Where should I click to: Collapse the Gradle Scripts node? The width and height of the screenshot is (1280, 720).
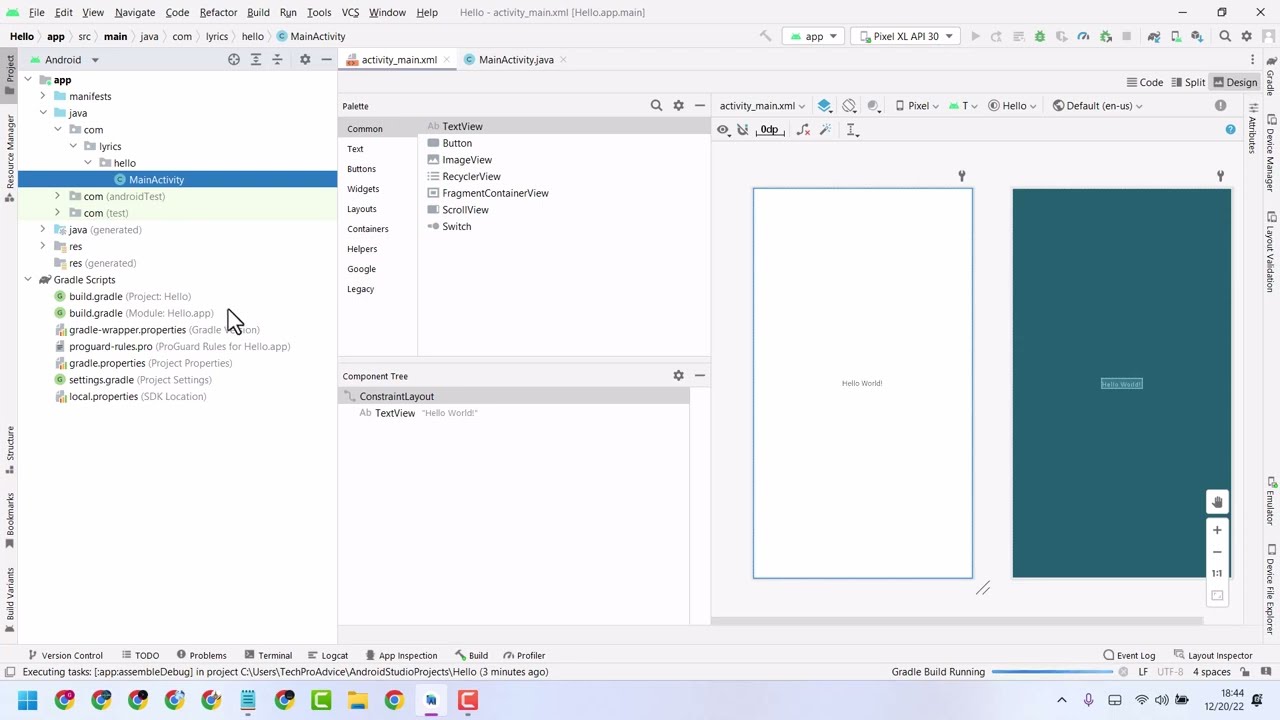[x=28, y=280]
